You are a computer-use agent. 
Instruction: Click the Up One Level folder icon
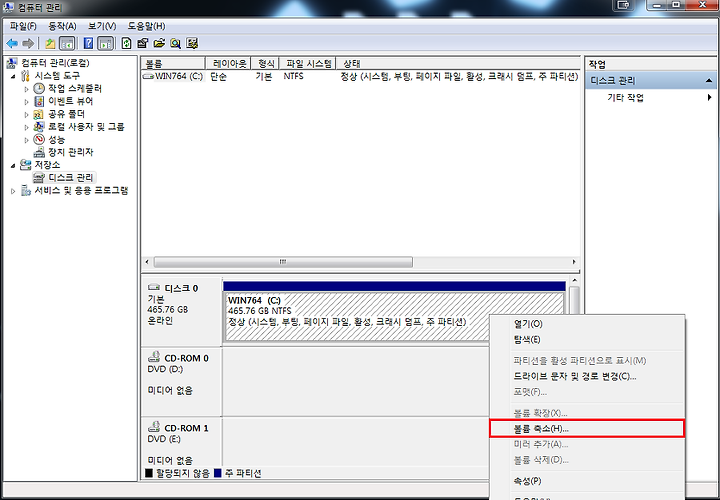pyautogui.click(x=50, y=44)
